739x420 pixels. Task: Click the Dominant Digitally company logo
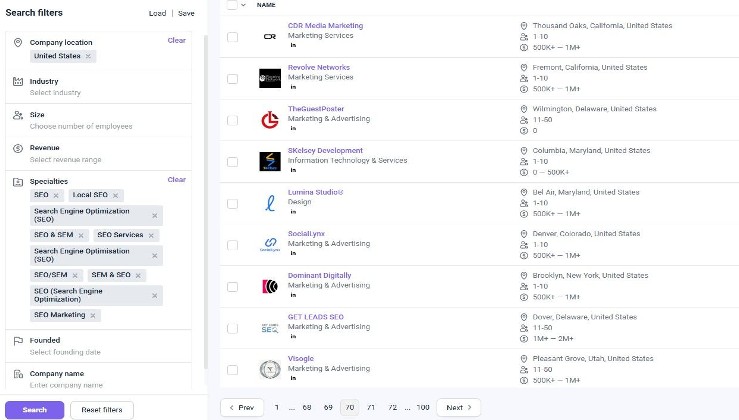269,286
